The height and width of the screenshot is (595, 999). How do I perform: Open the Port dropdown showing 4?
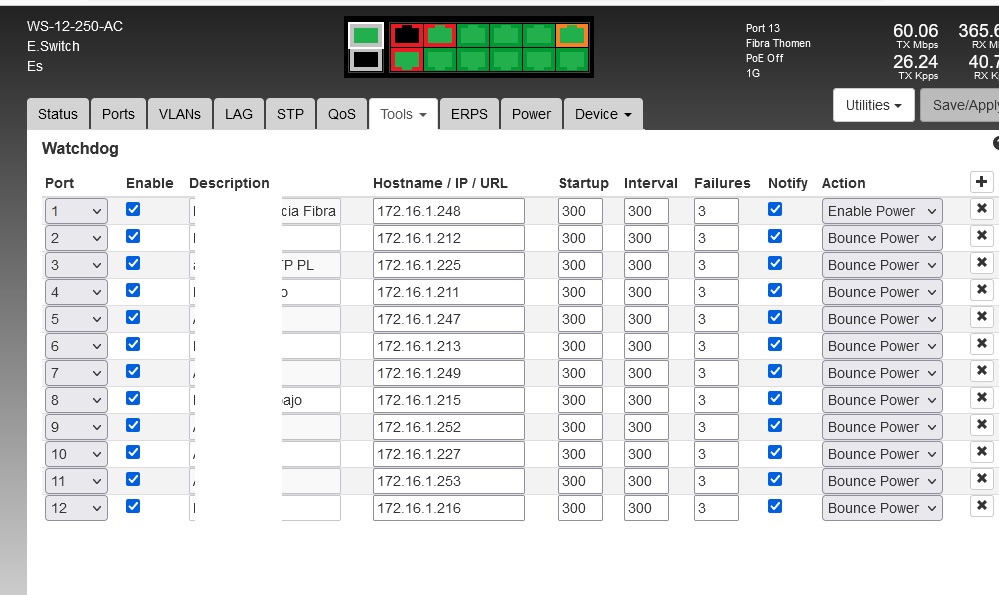tap(76, 292)
